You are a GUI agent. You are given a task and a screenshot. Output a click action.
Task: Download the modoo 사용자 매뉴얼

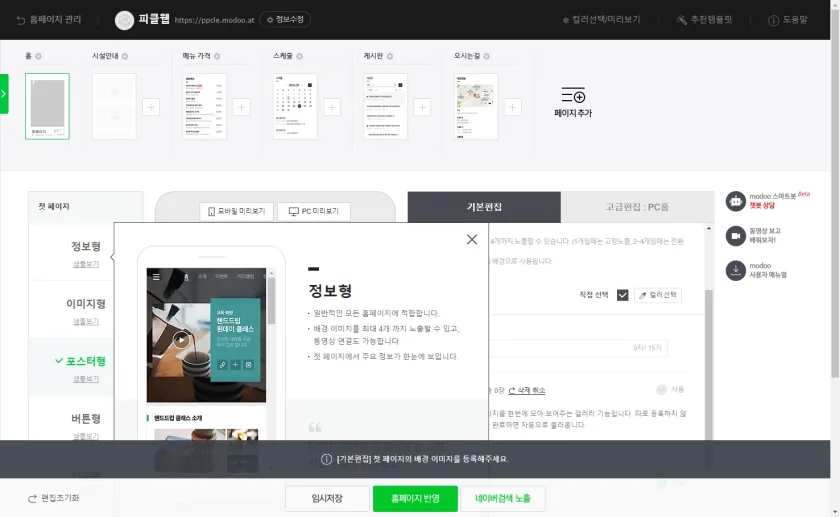click(736, 270)
